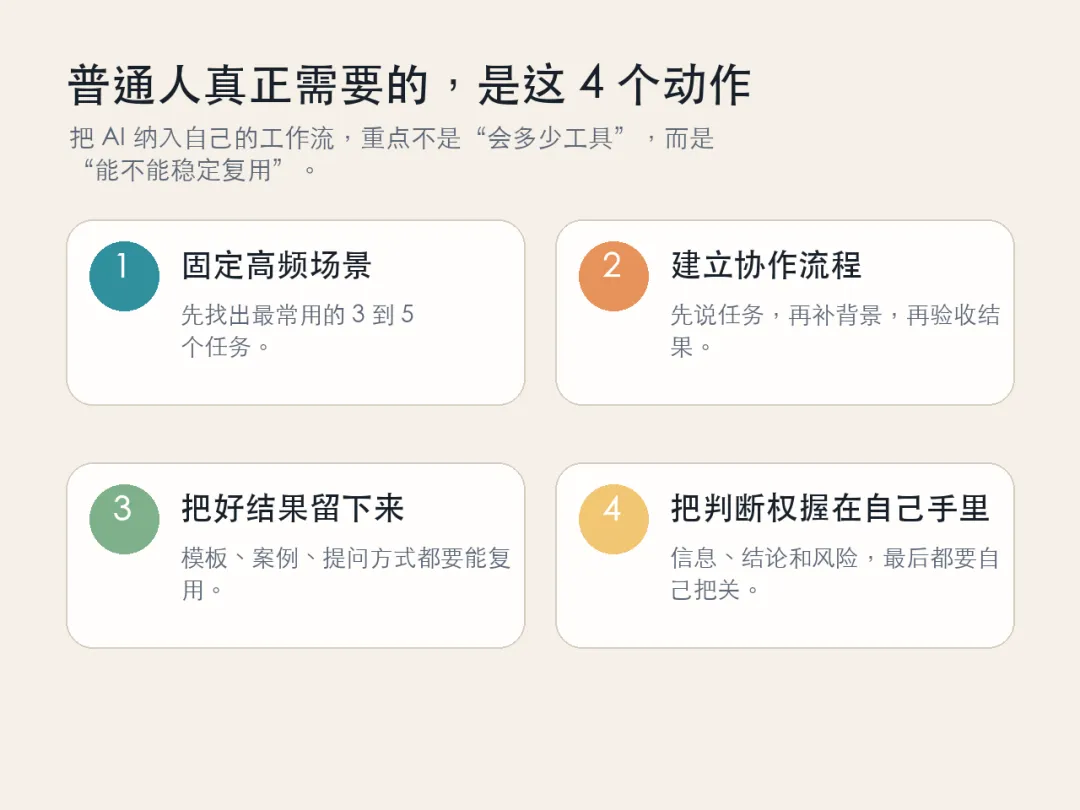Click the word 果 ending card two

[x=682, y=347]
